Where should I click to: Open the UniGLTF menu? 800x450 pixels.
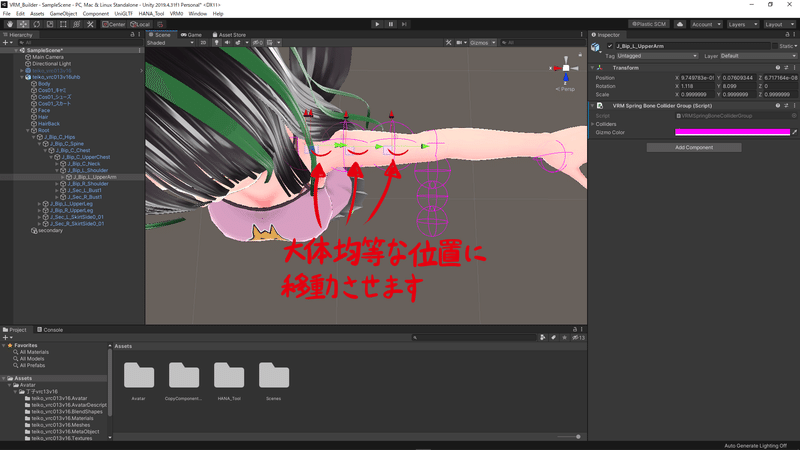[x=123, y=14]
